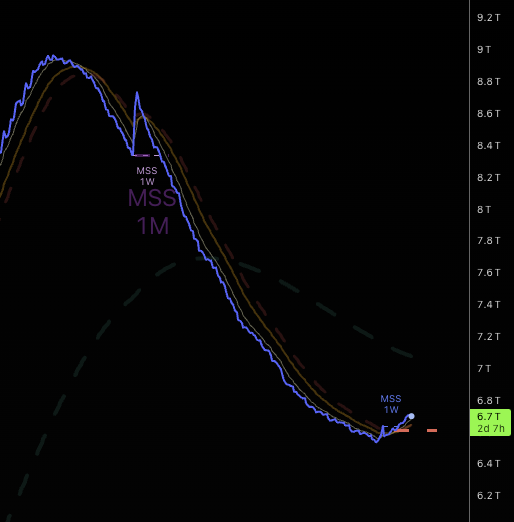Click the 8 T price axis label
This screenshot has width=514, height=522.
point(484,210)
